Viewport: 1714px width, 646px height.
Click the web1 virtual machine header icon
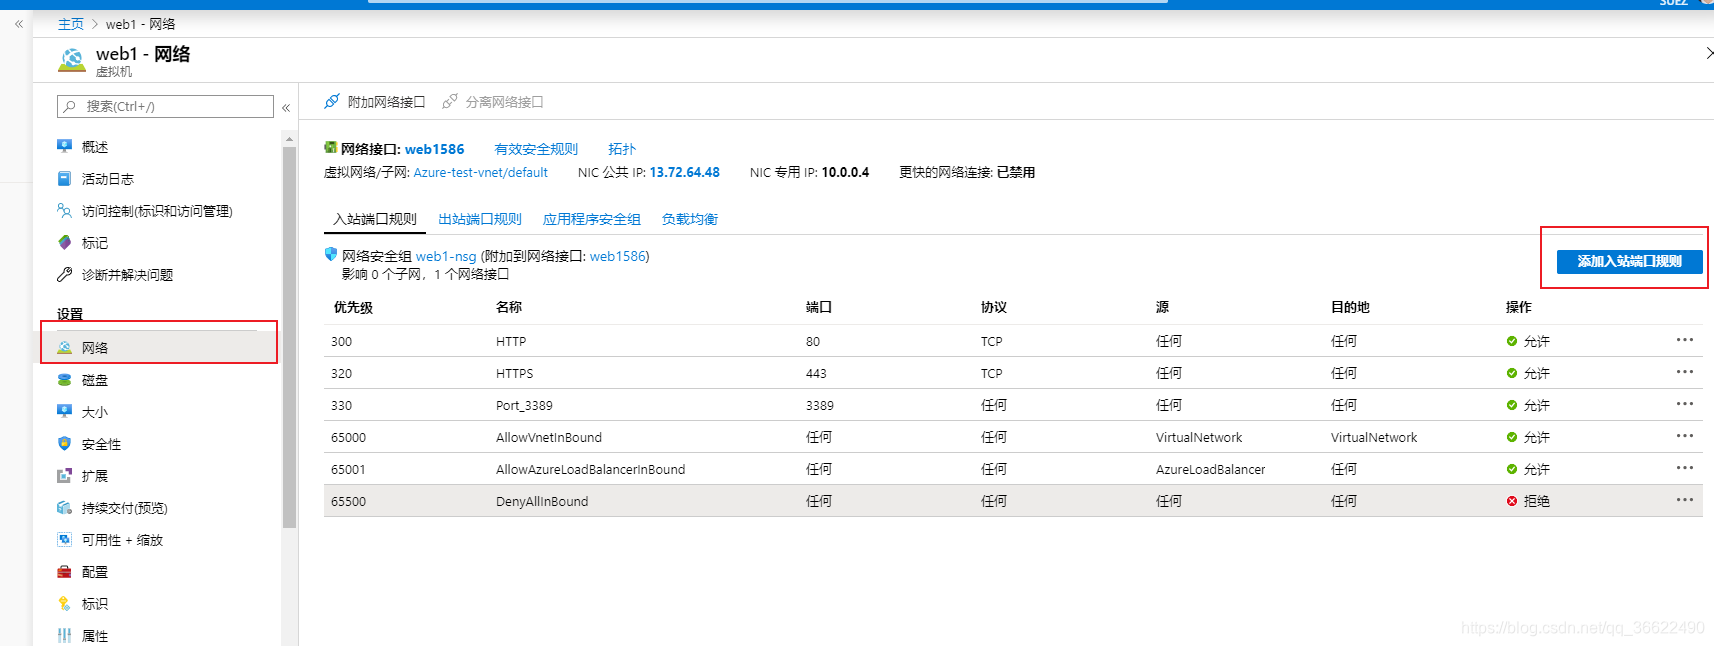[x=72, y=60]
